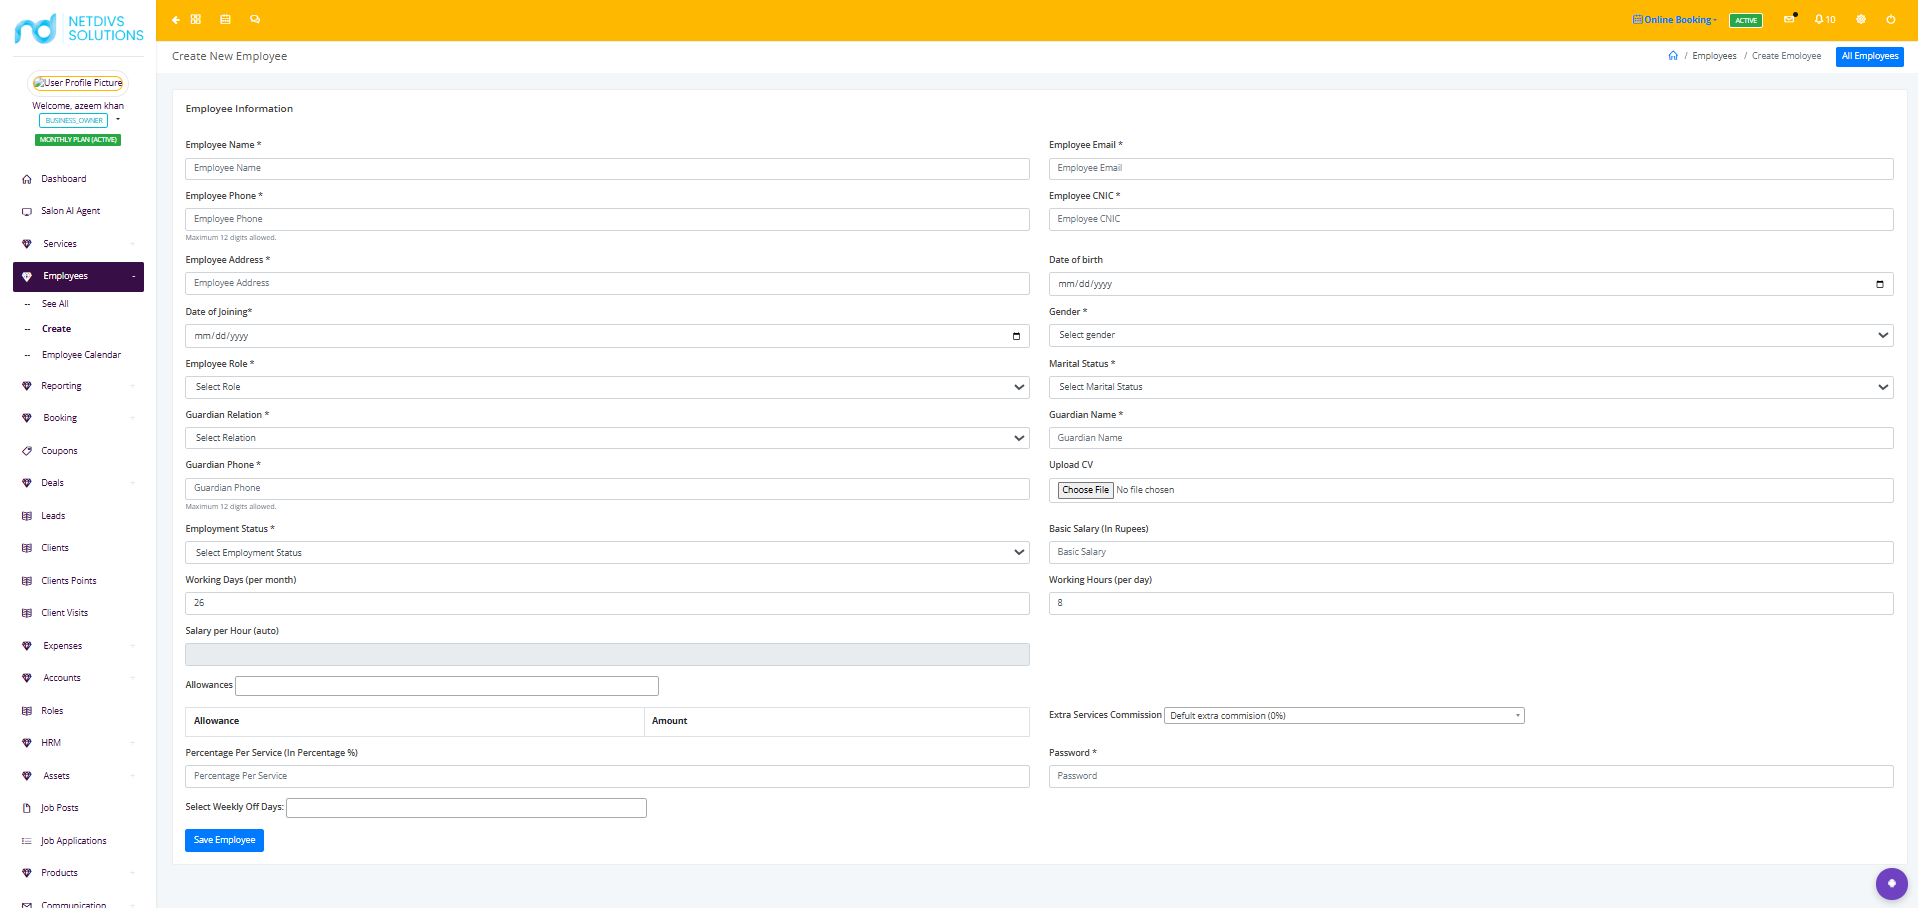Expand the business owner role dropdown arrow
The height and width of the screenshot is (908, 1918).
pyautogui.click(x=118, y=120)
